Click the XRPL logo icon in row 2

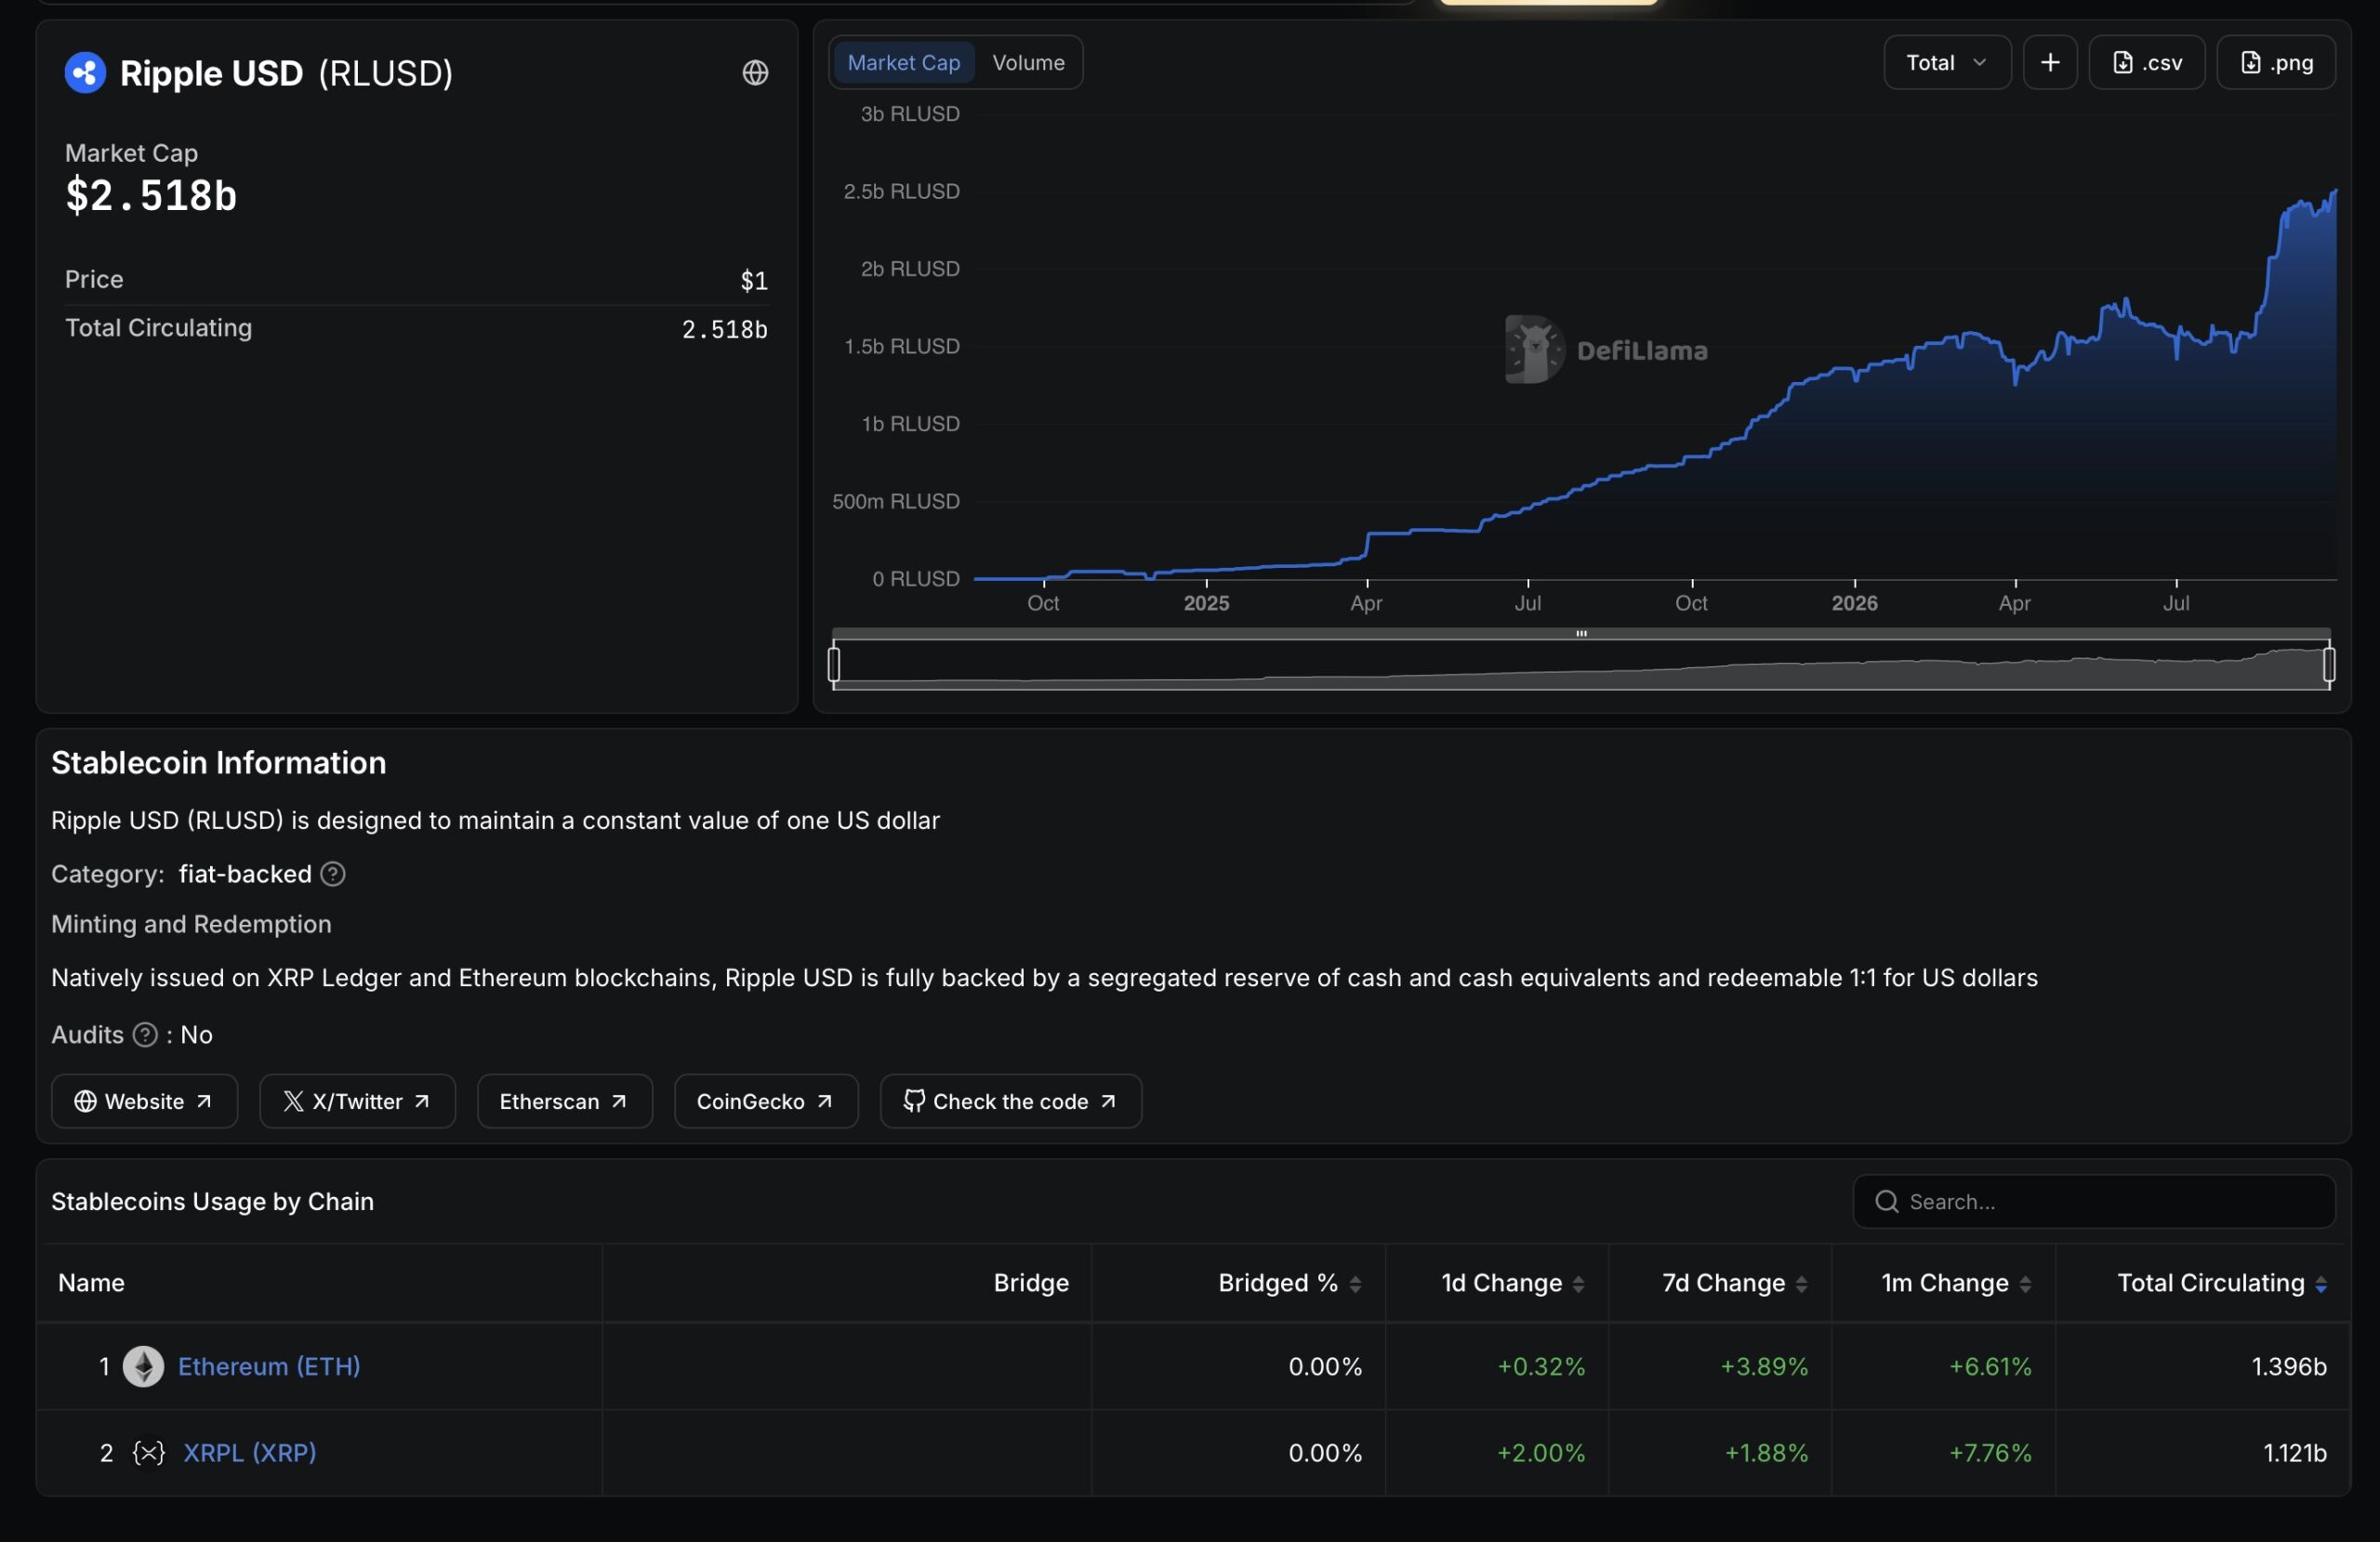tap(149, 1452)
